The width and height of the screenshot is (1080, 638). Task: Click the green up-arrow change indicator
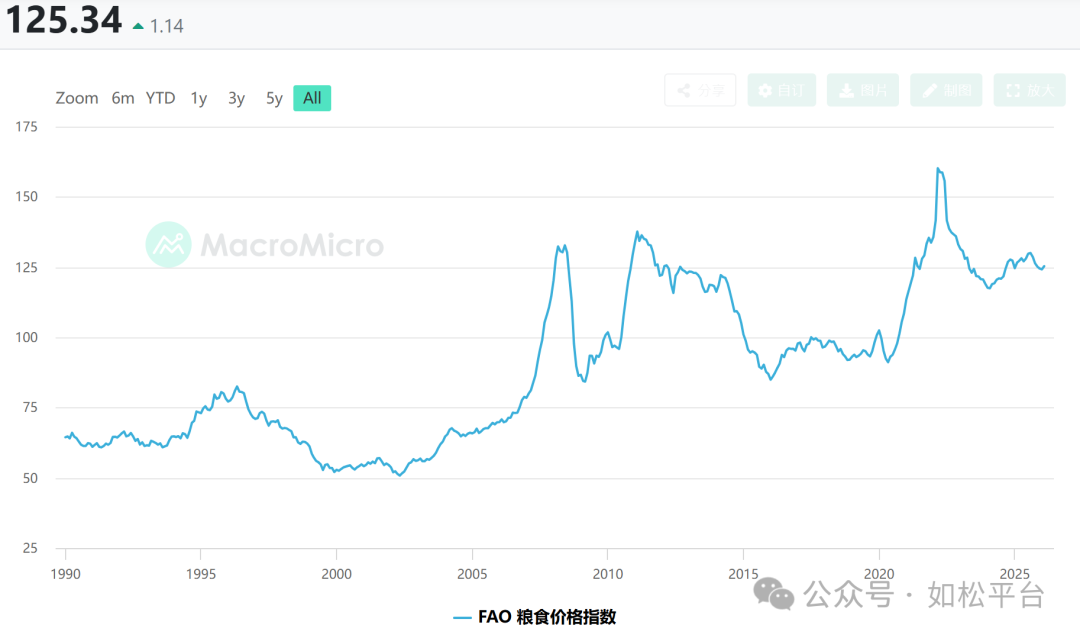[x=138, y=26]
